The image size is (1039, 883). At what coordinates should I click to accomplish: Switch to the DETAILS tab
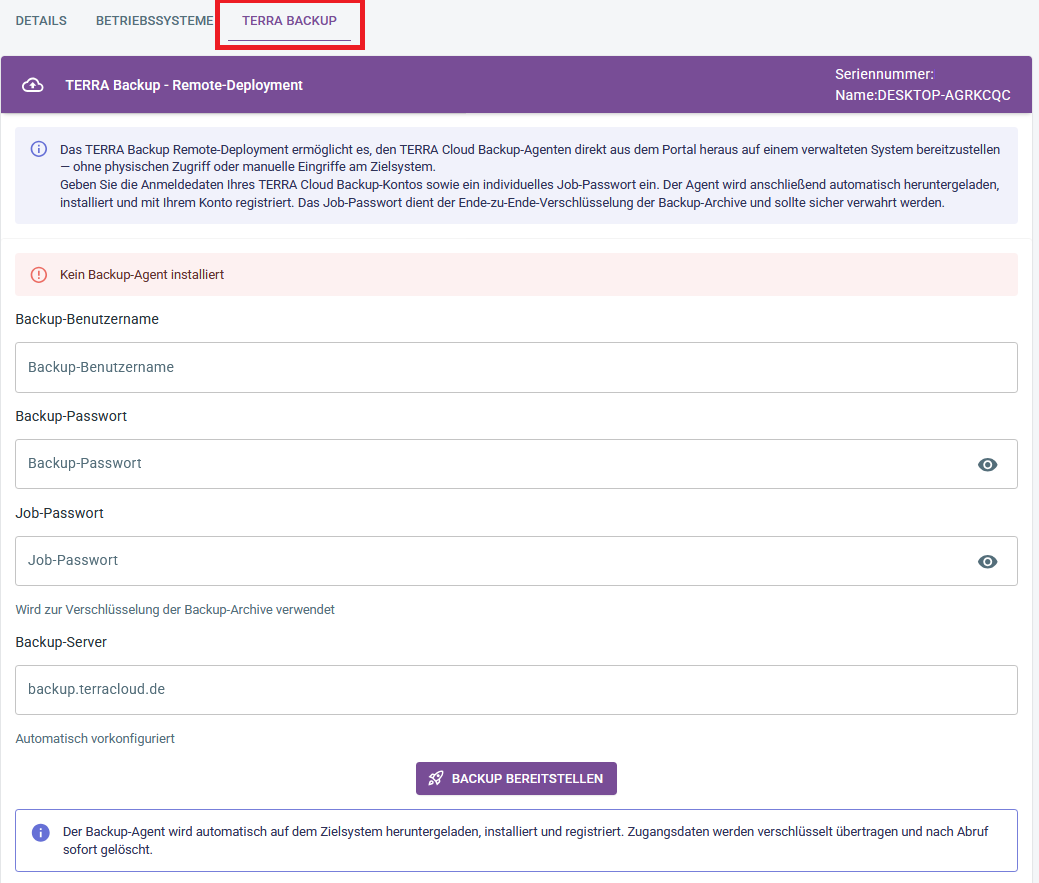coord(41,21)
